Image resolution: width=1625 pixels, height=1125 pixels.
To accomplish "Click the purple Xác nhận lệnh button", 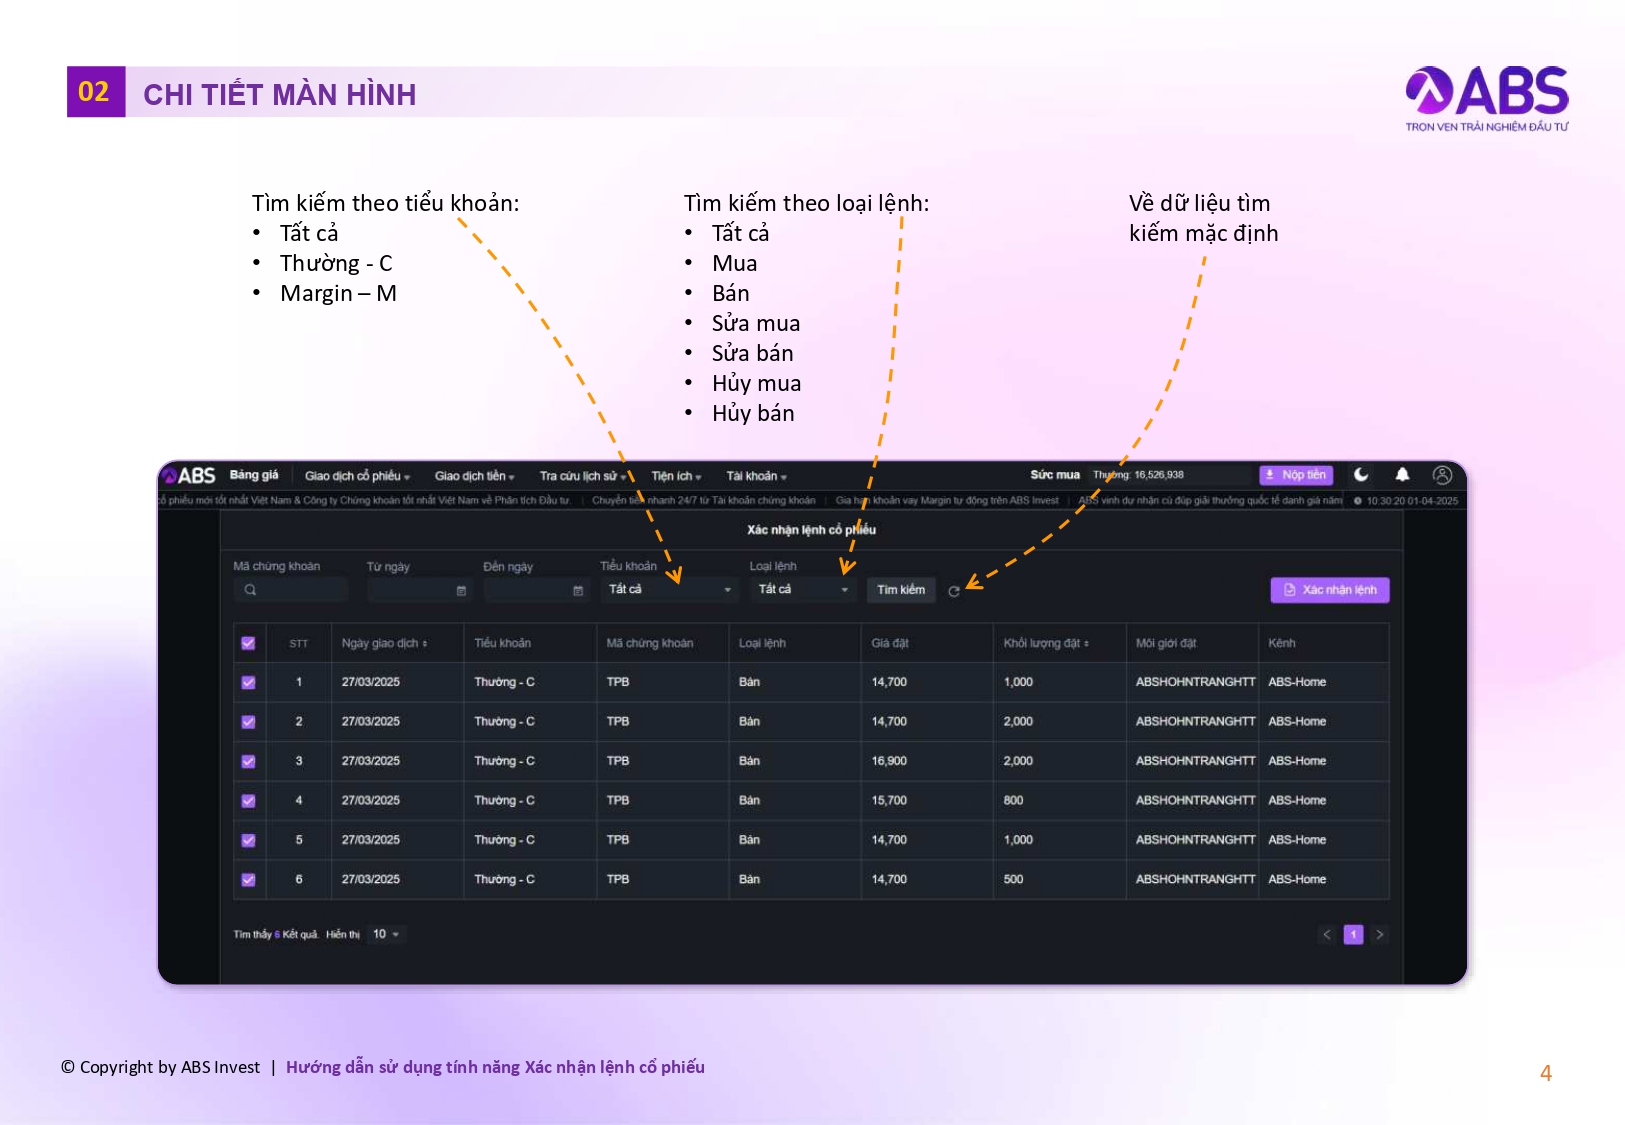I will pyautogui.click(x=1329, y=590).
